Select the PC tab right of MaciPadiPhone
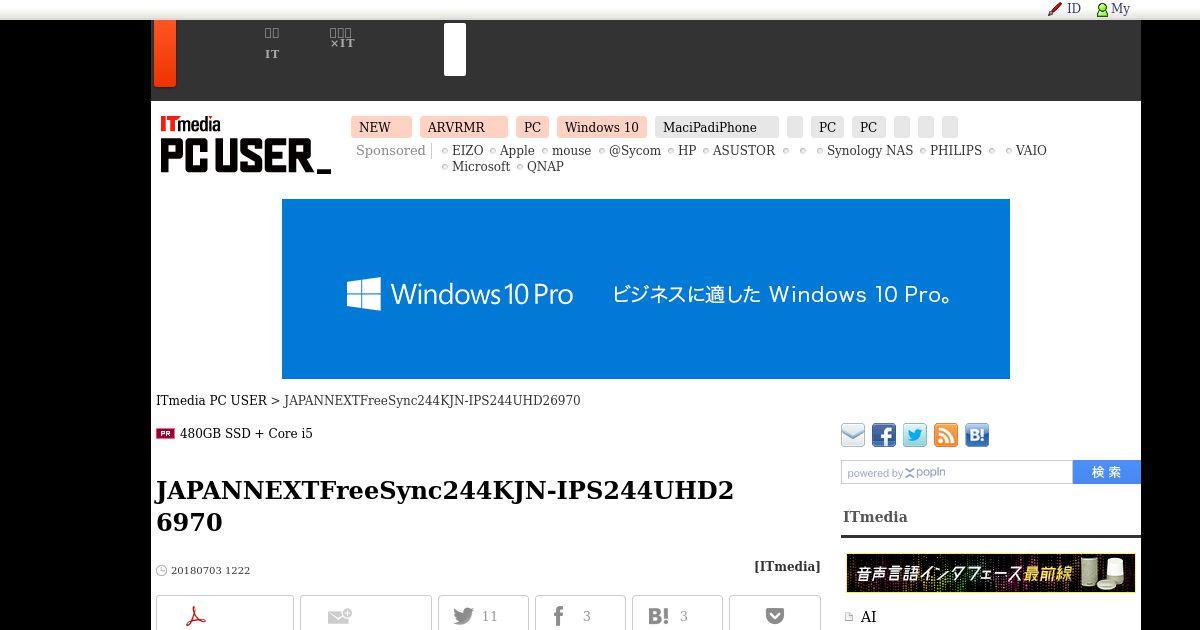1200x630 pixels. pyautogui.click(x=827, y=127)
